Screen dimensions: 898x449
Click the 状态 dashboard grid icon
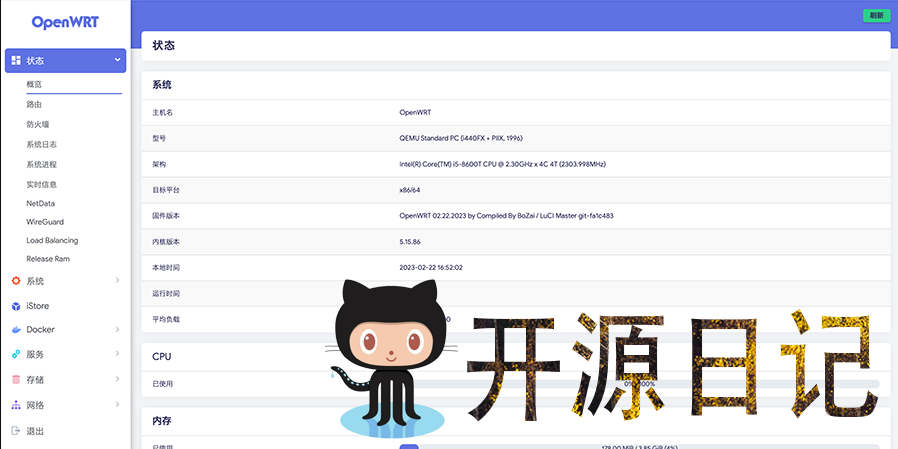16,60
